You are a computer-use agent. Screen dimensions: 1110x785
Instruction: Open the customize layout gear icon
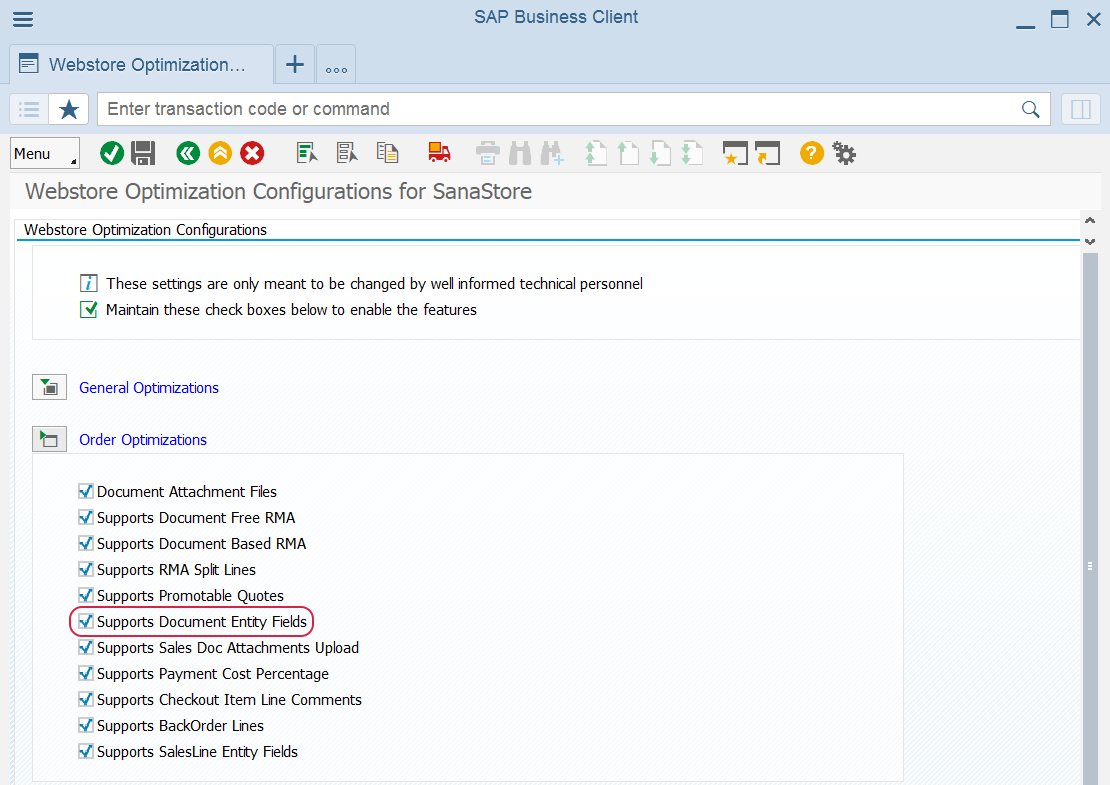coord(844,153)
